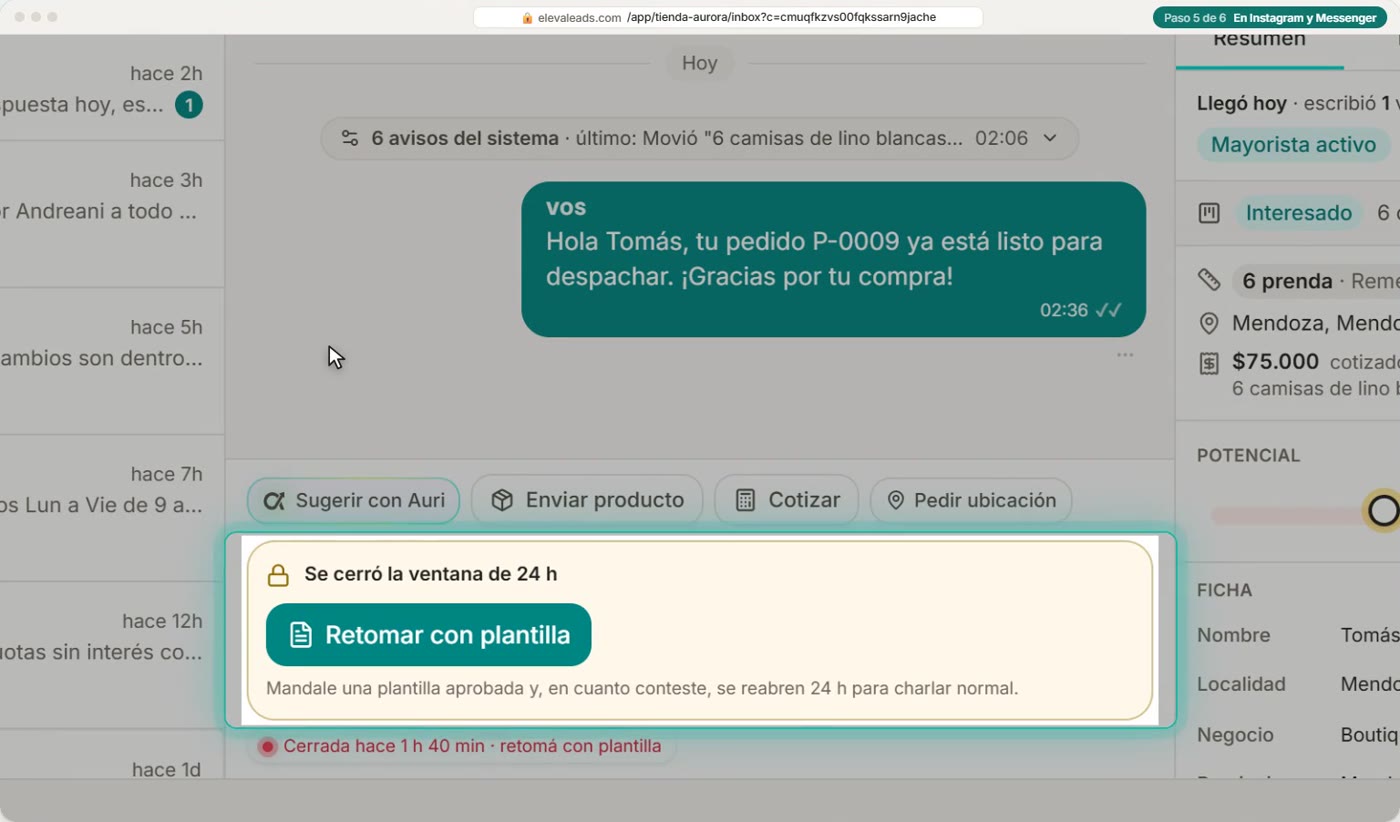The width and height of the screenshot is (1400, 822).
Task: Open the conversation from hace 7h
Action: pyautogui.click(x=112, y=508)
